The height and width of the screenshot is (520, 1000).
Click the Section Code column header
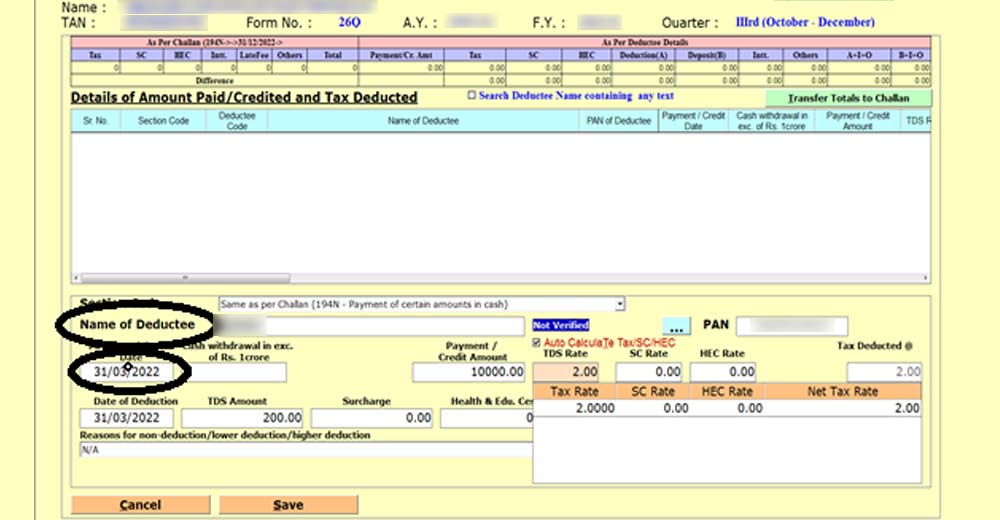click(163, 121)
